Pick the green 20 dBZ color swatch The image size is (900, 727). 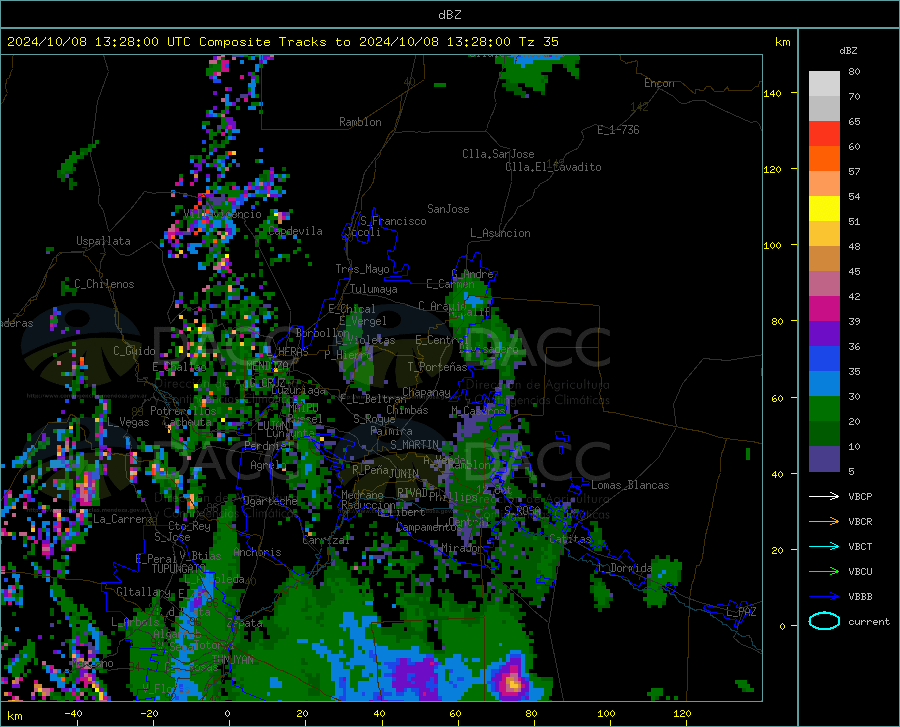(x=824, y=409)
